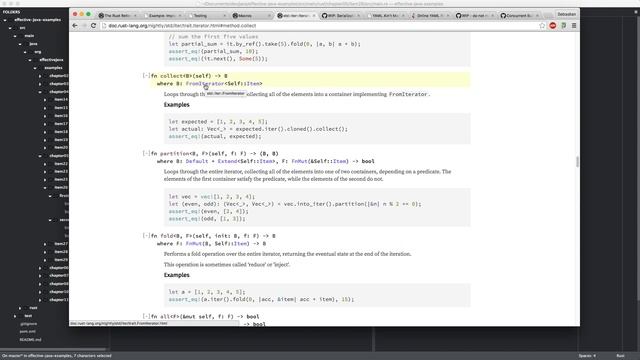Switch to the Macros tab
This screenshot has height=360, width=640.
pos(252,16)
